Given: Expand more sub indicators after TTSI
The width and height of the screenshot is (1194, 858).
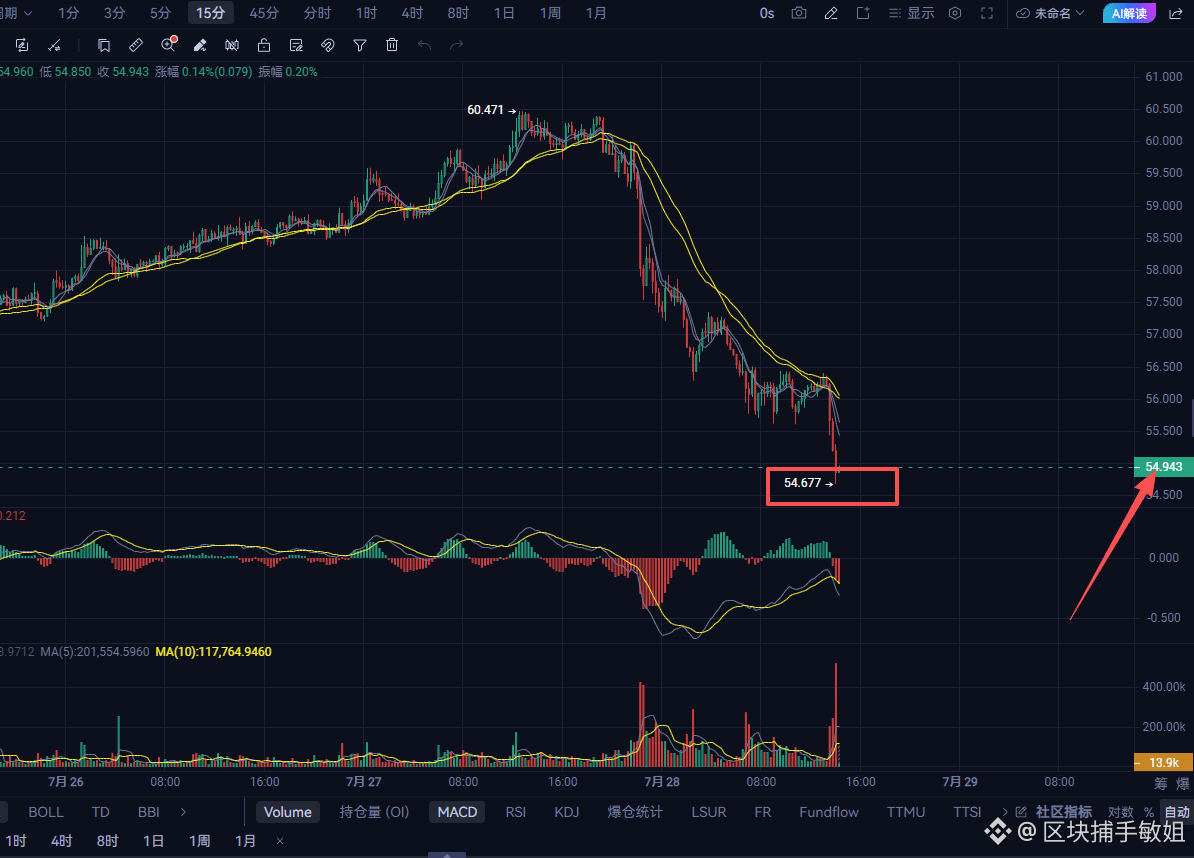Looking at the screenshot, I should (1004, 812).
